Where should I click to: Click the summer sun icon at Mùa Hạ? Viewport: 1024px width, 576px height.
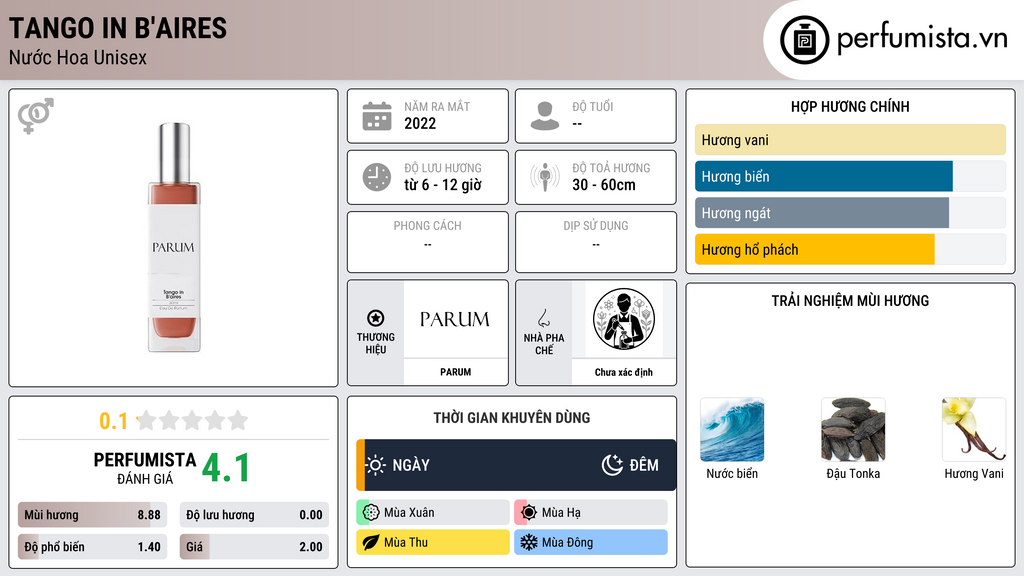tap(529, 513)
